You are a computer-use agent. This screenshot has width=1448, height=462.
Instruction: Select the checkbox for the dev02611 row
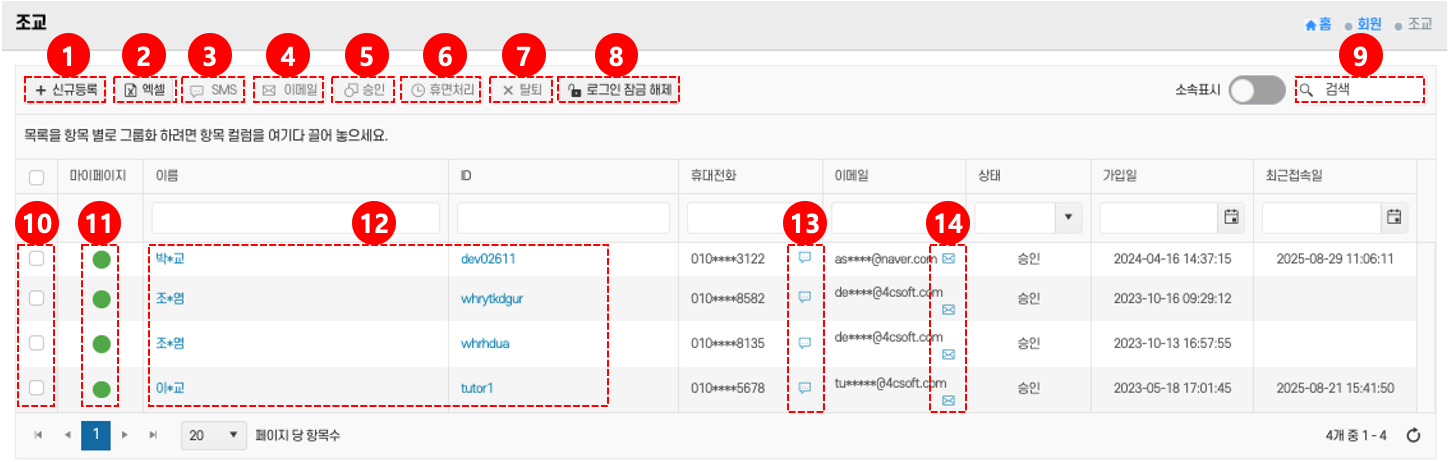tap(37, 259)
